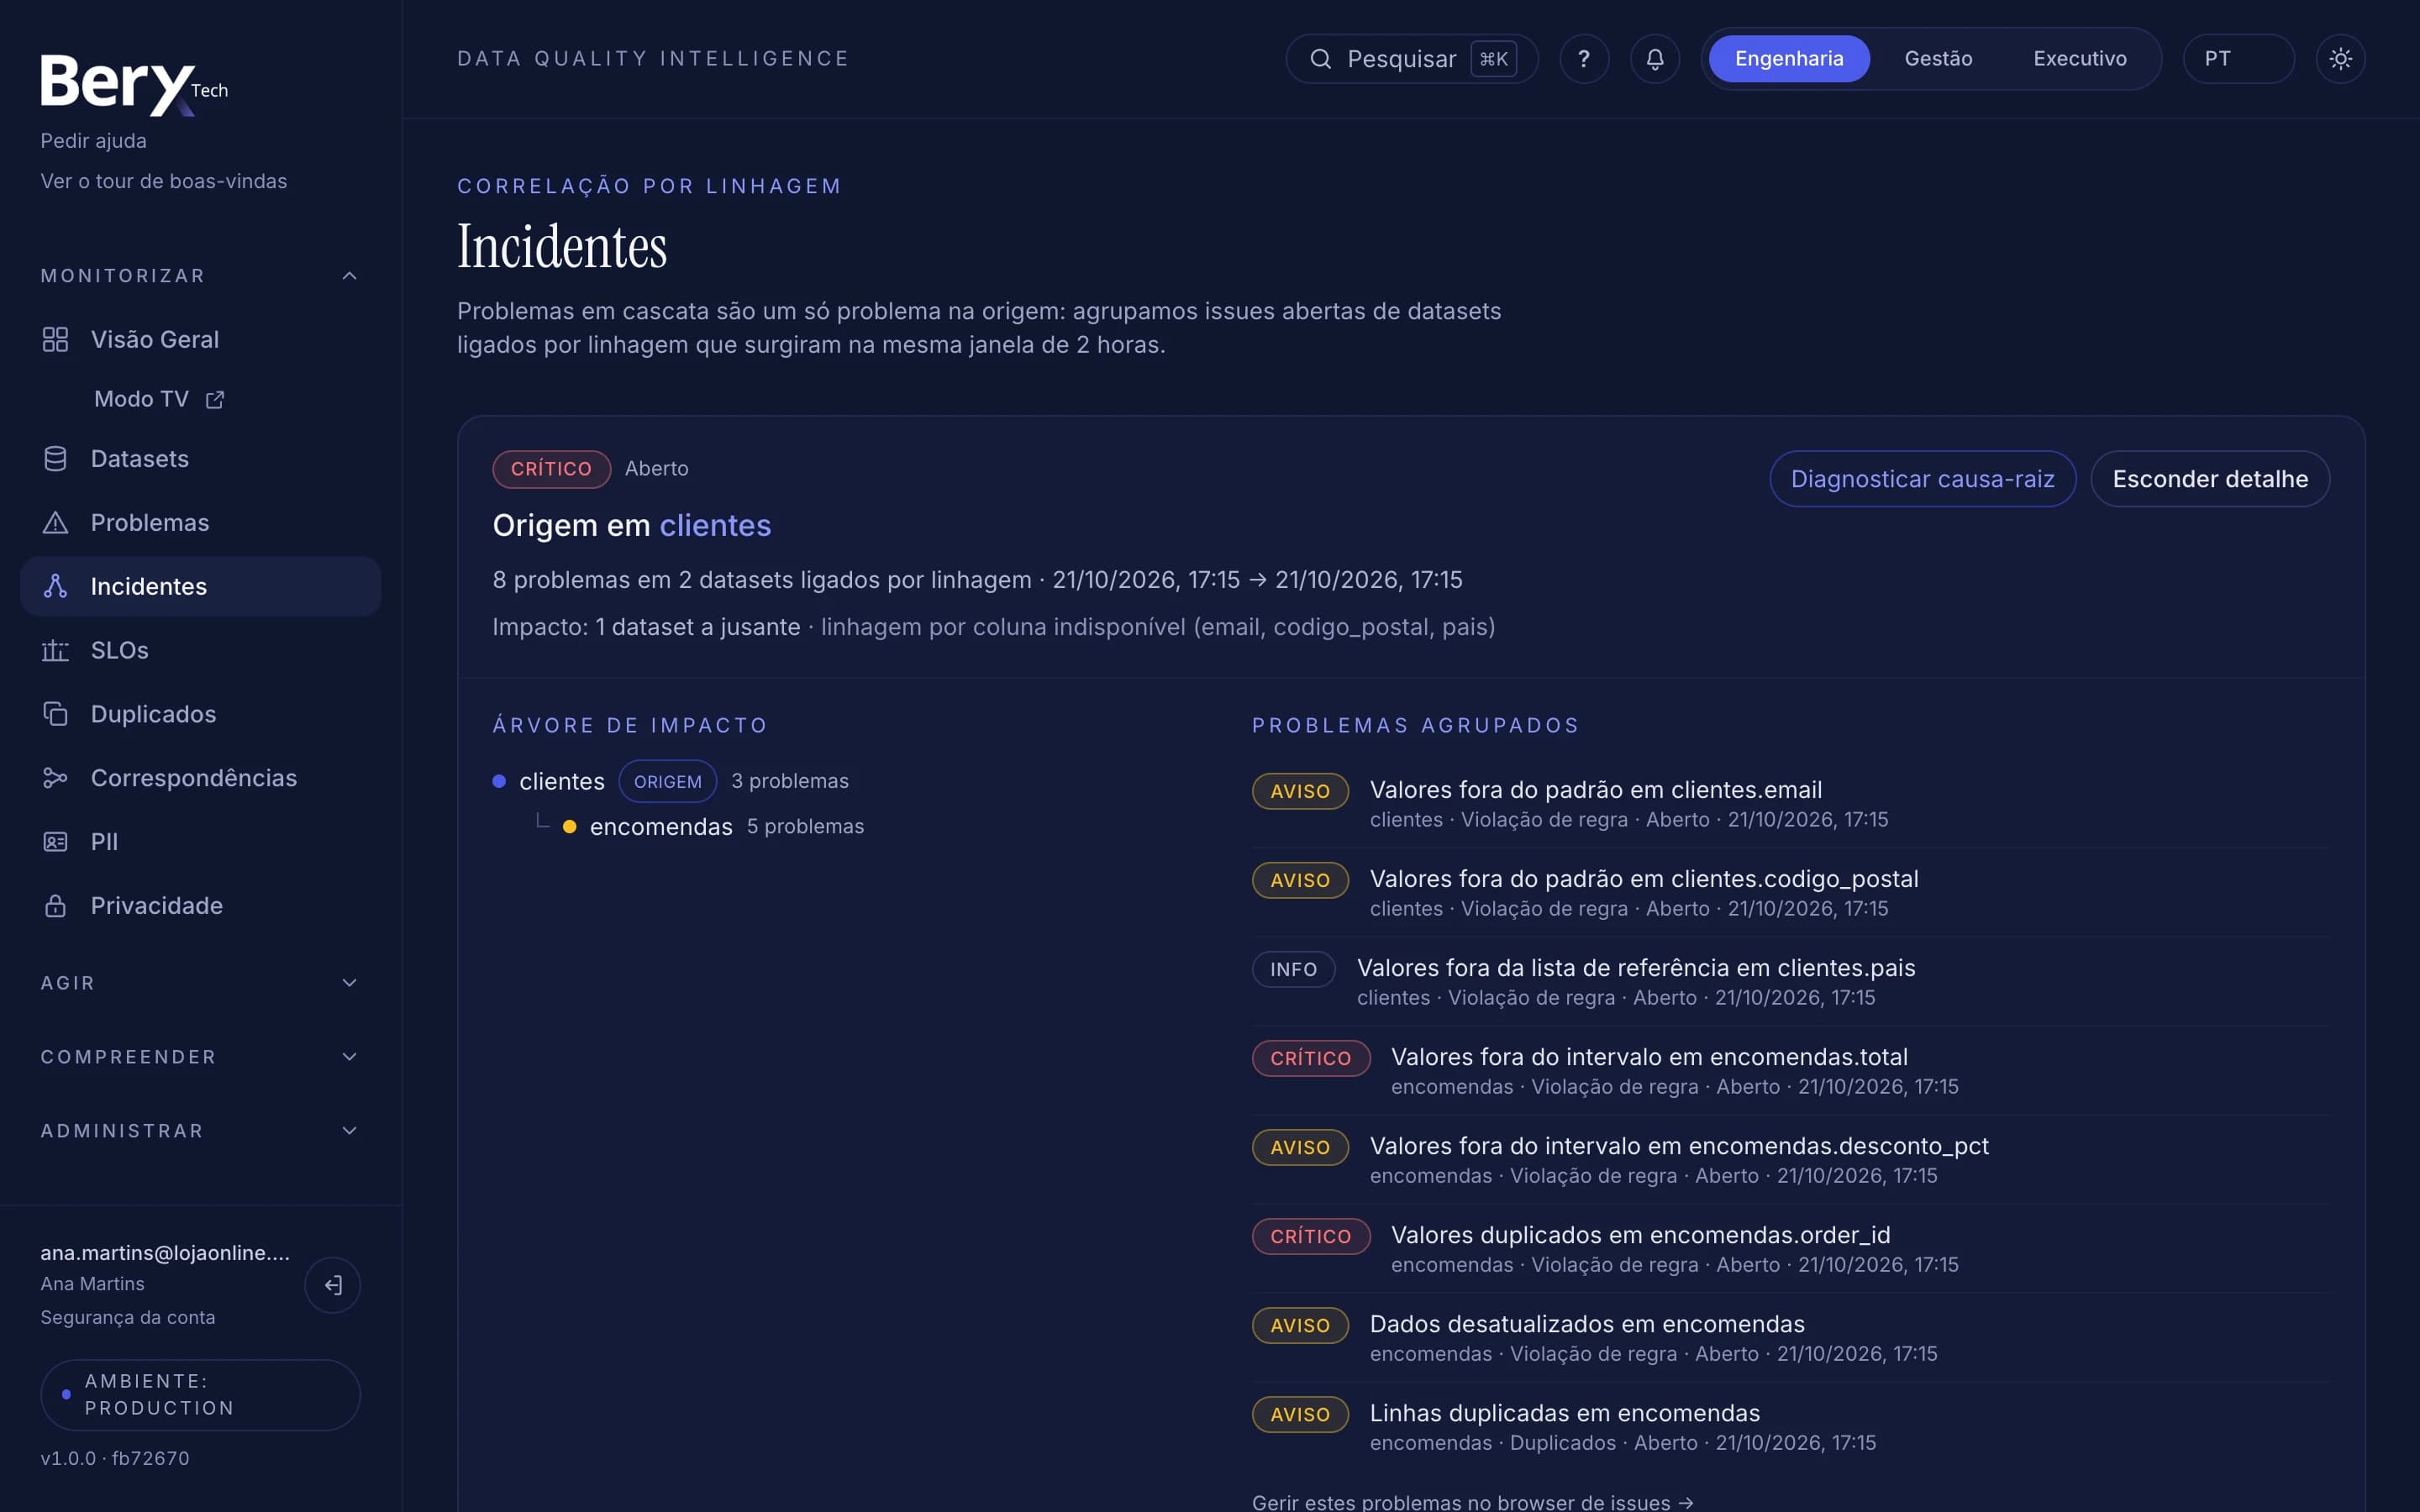
Task: Open issue Linhas duplicadas em encomendas
Action: [1564, 1413]
